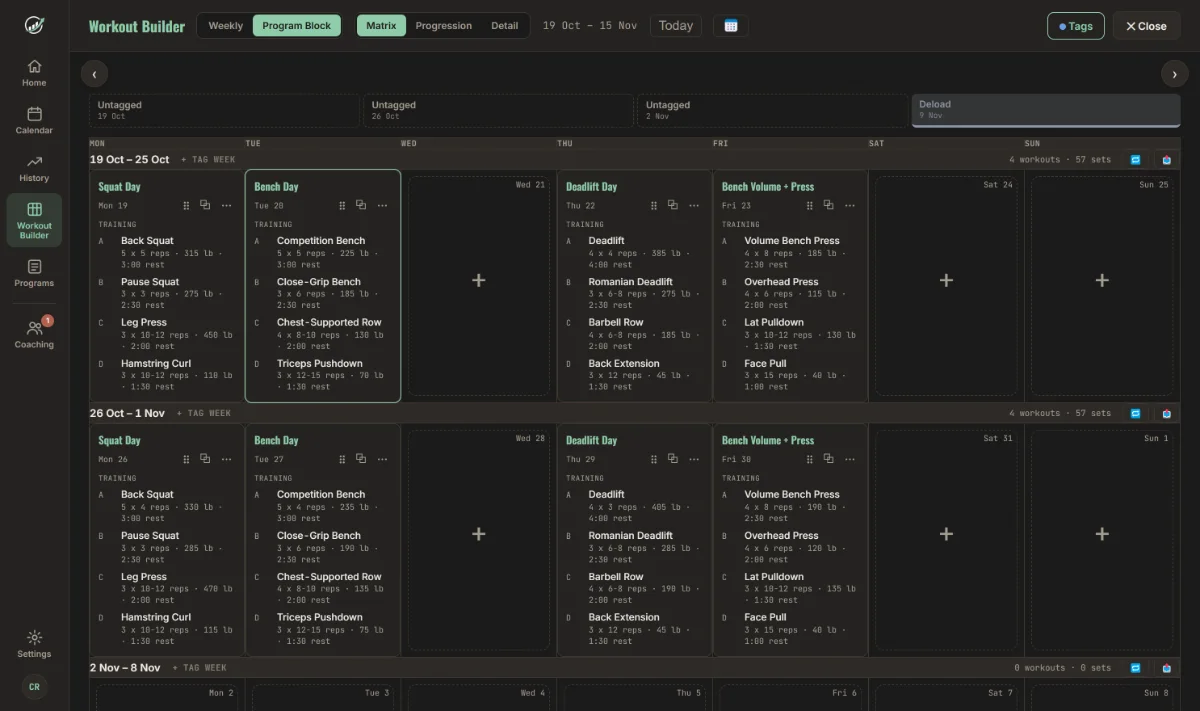
Task: Switch to the Progression tab
Action: (444, 26)
